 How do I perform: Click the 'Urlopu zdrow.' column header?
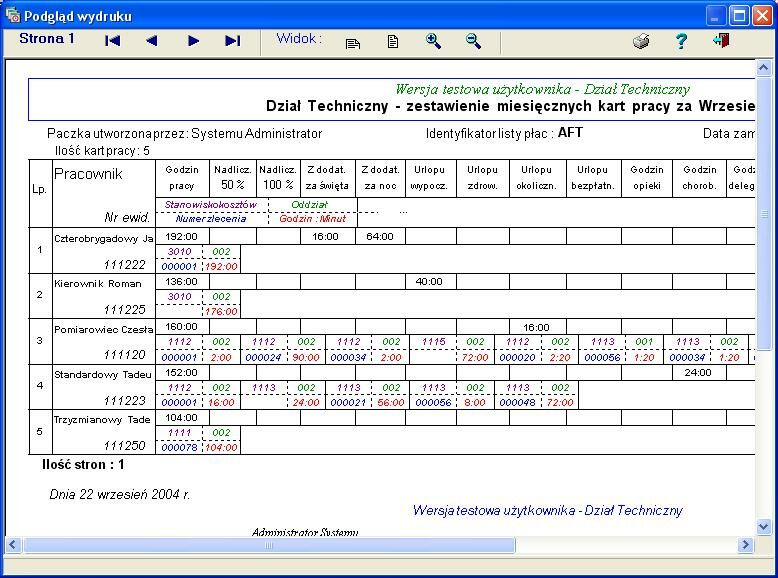(x=482, y=178)
